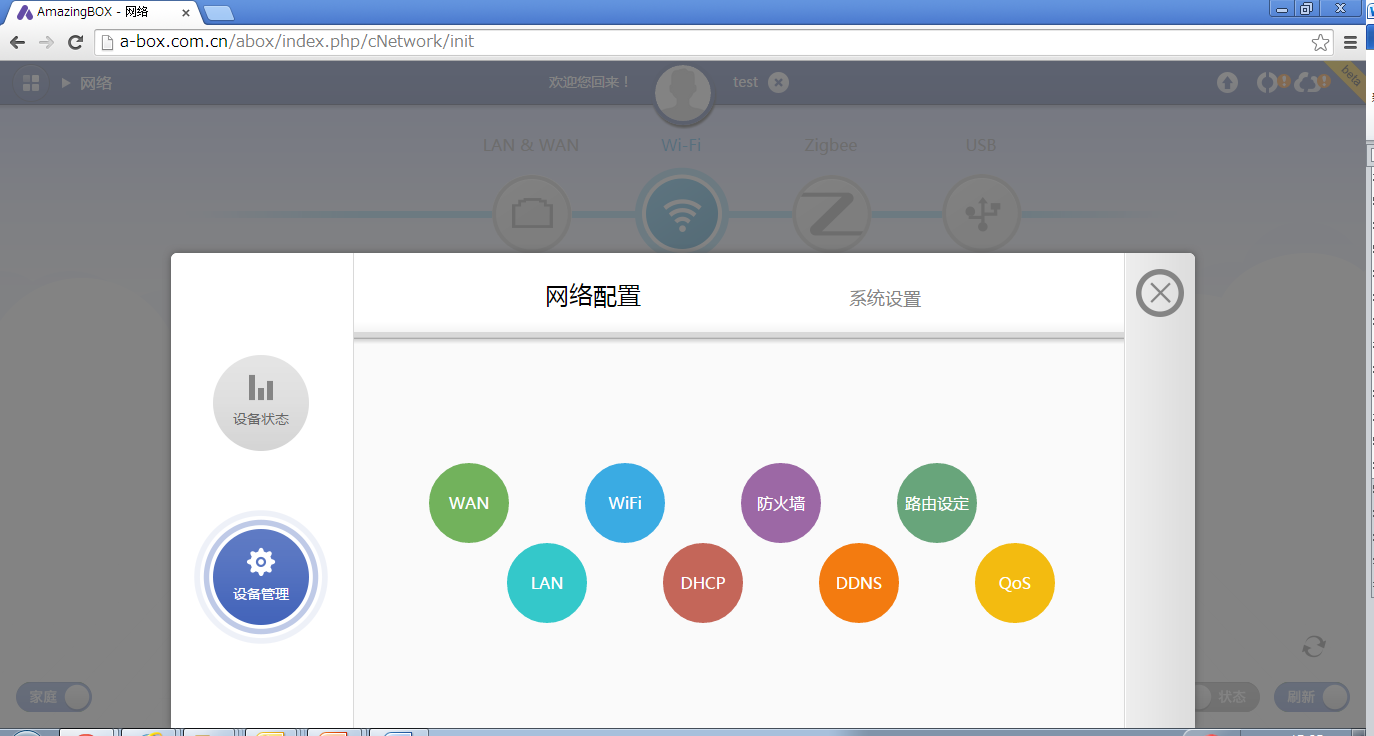
Task: Click the address bar URL field
Action: click(700, 42)
